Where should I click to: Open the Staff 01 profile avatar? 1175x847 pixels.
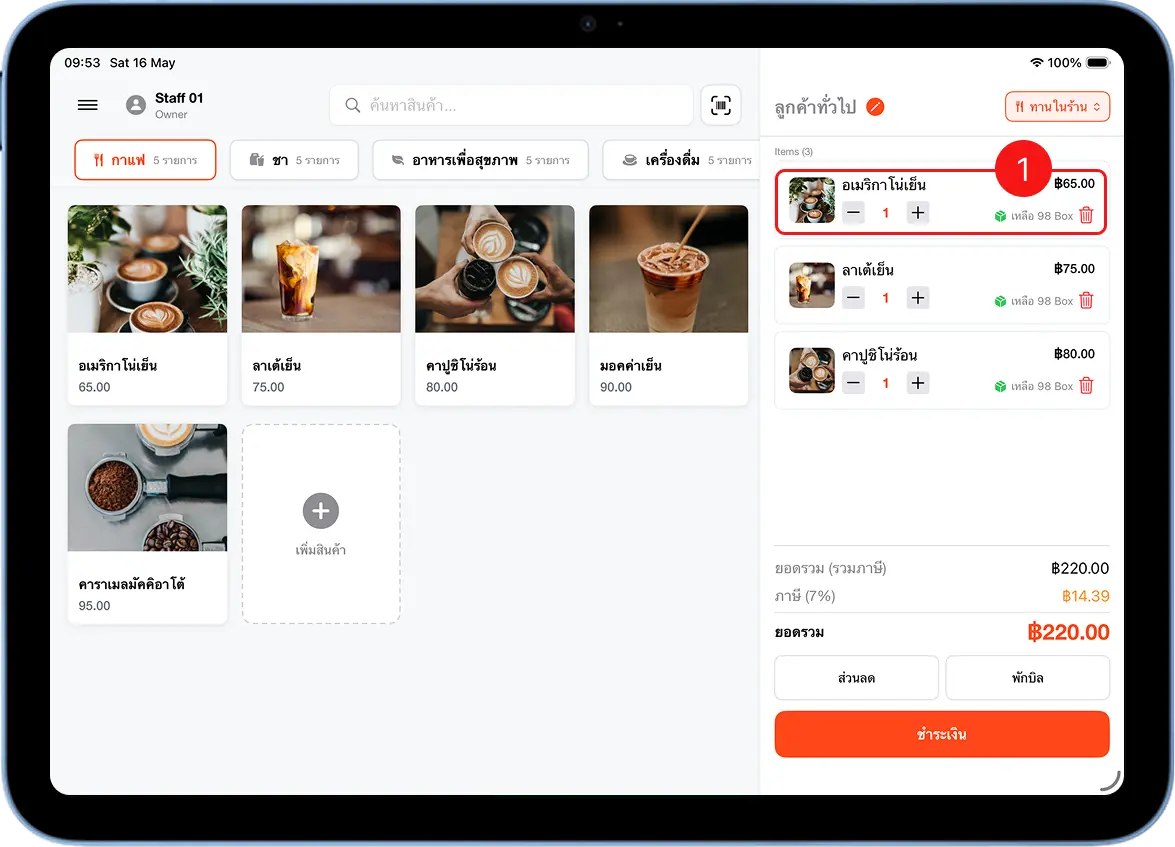pyautogui.click(x=136, y=105)
